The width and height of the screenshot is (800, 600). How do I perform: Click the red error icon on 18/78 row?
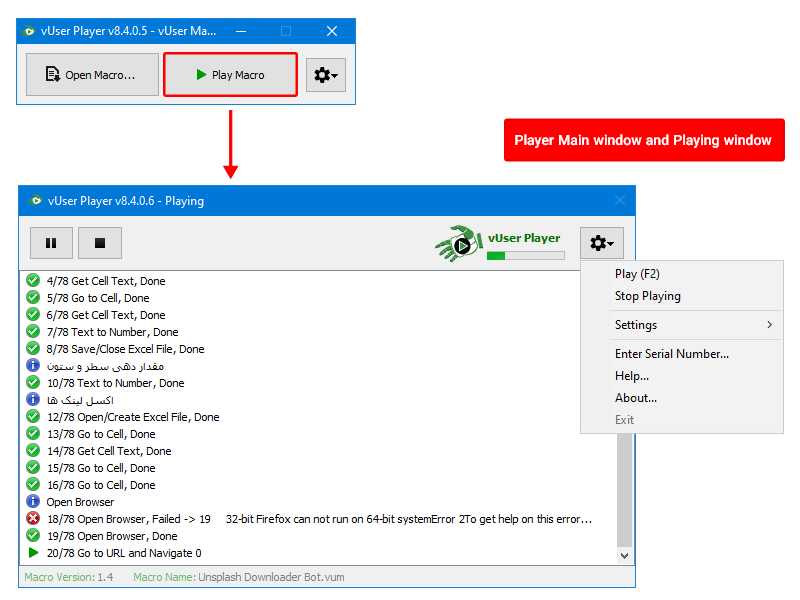point(33,518)
